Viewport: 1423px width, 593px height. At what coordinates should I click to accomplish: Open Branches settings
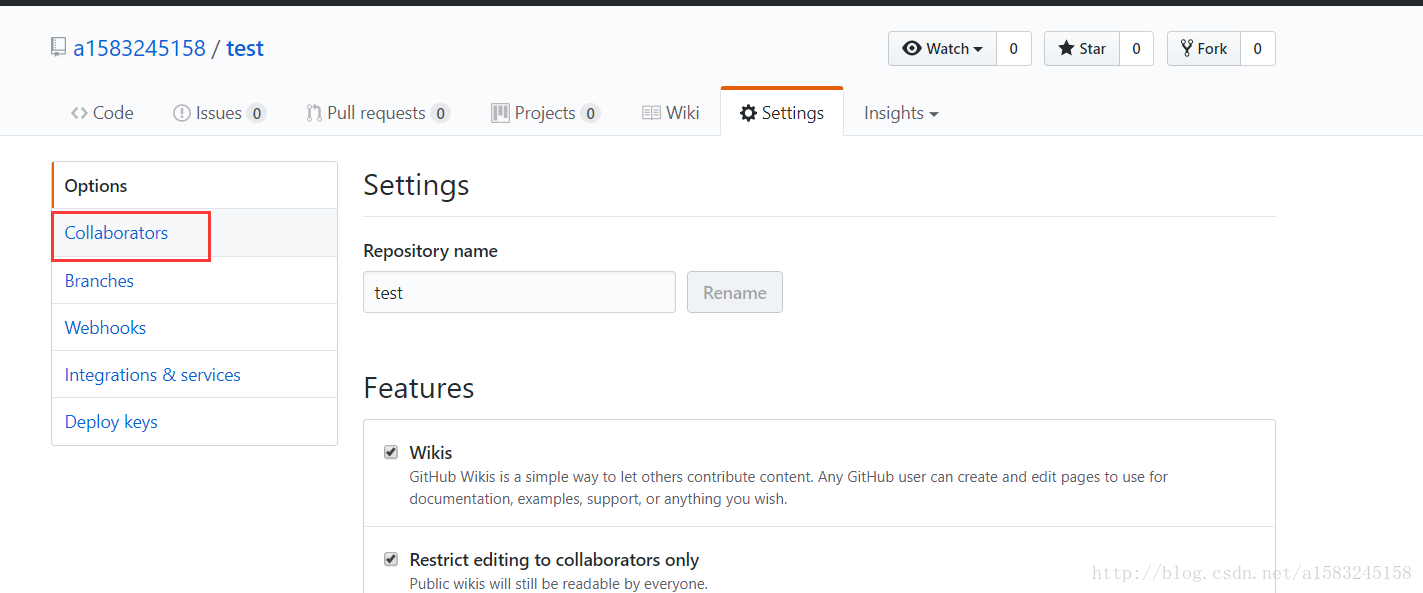coord(195,280)
